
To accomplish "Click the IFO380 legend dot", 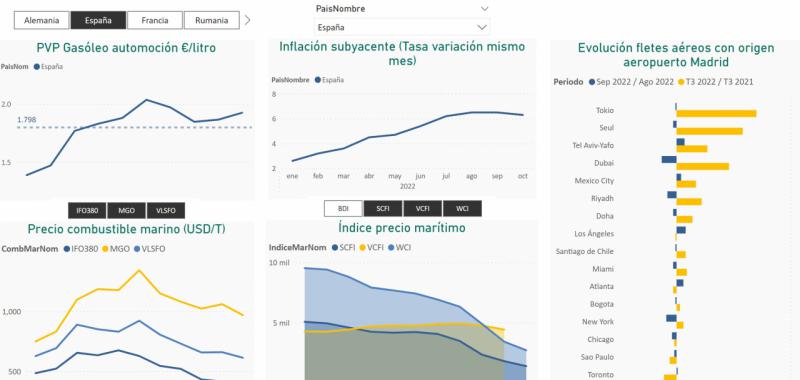I will [x=66, y=249].
